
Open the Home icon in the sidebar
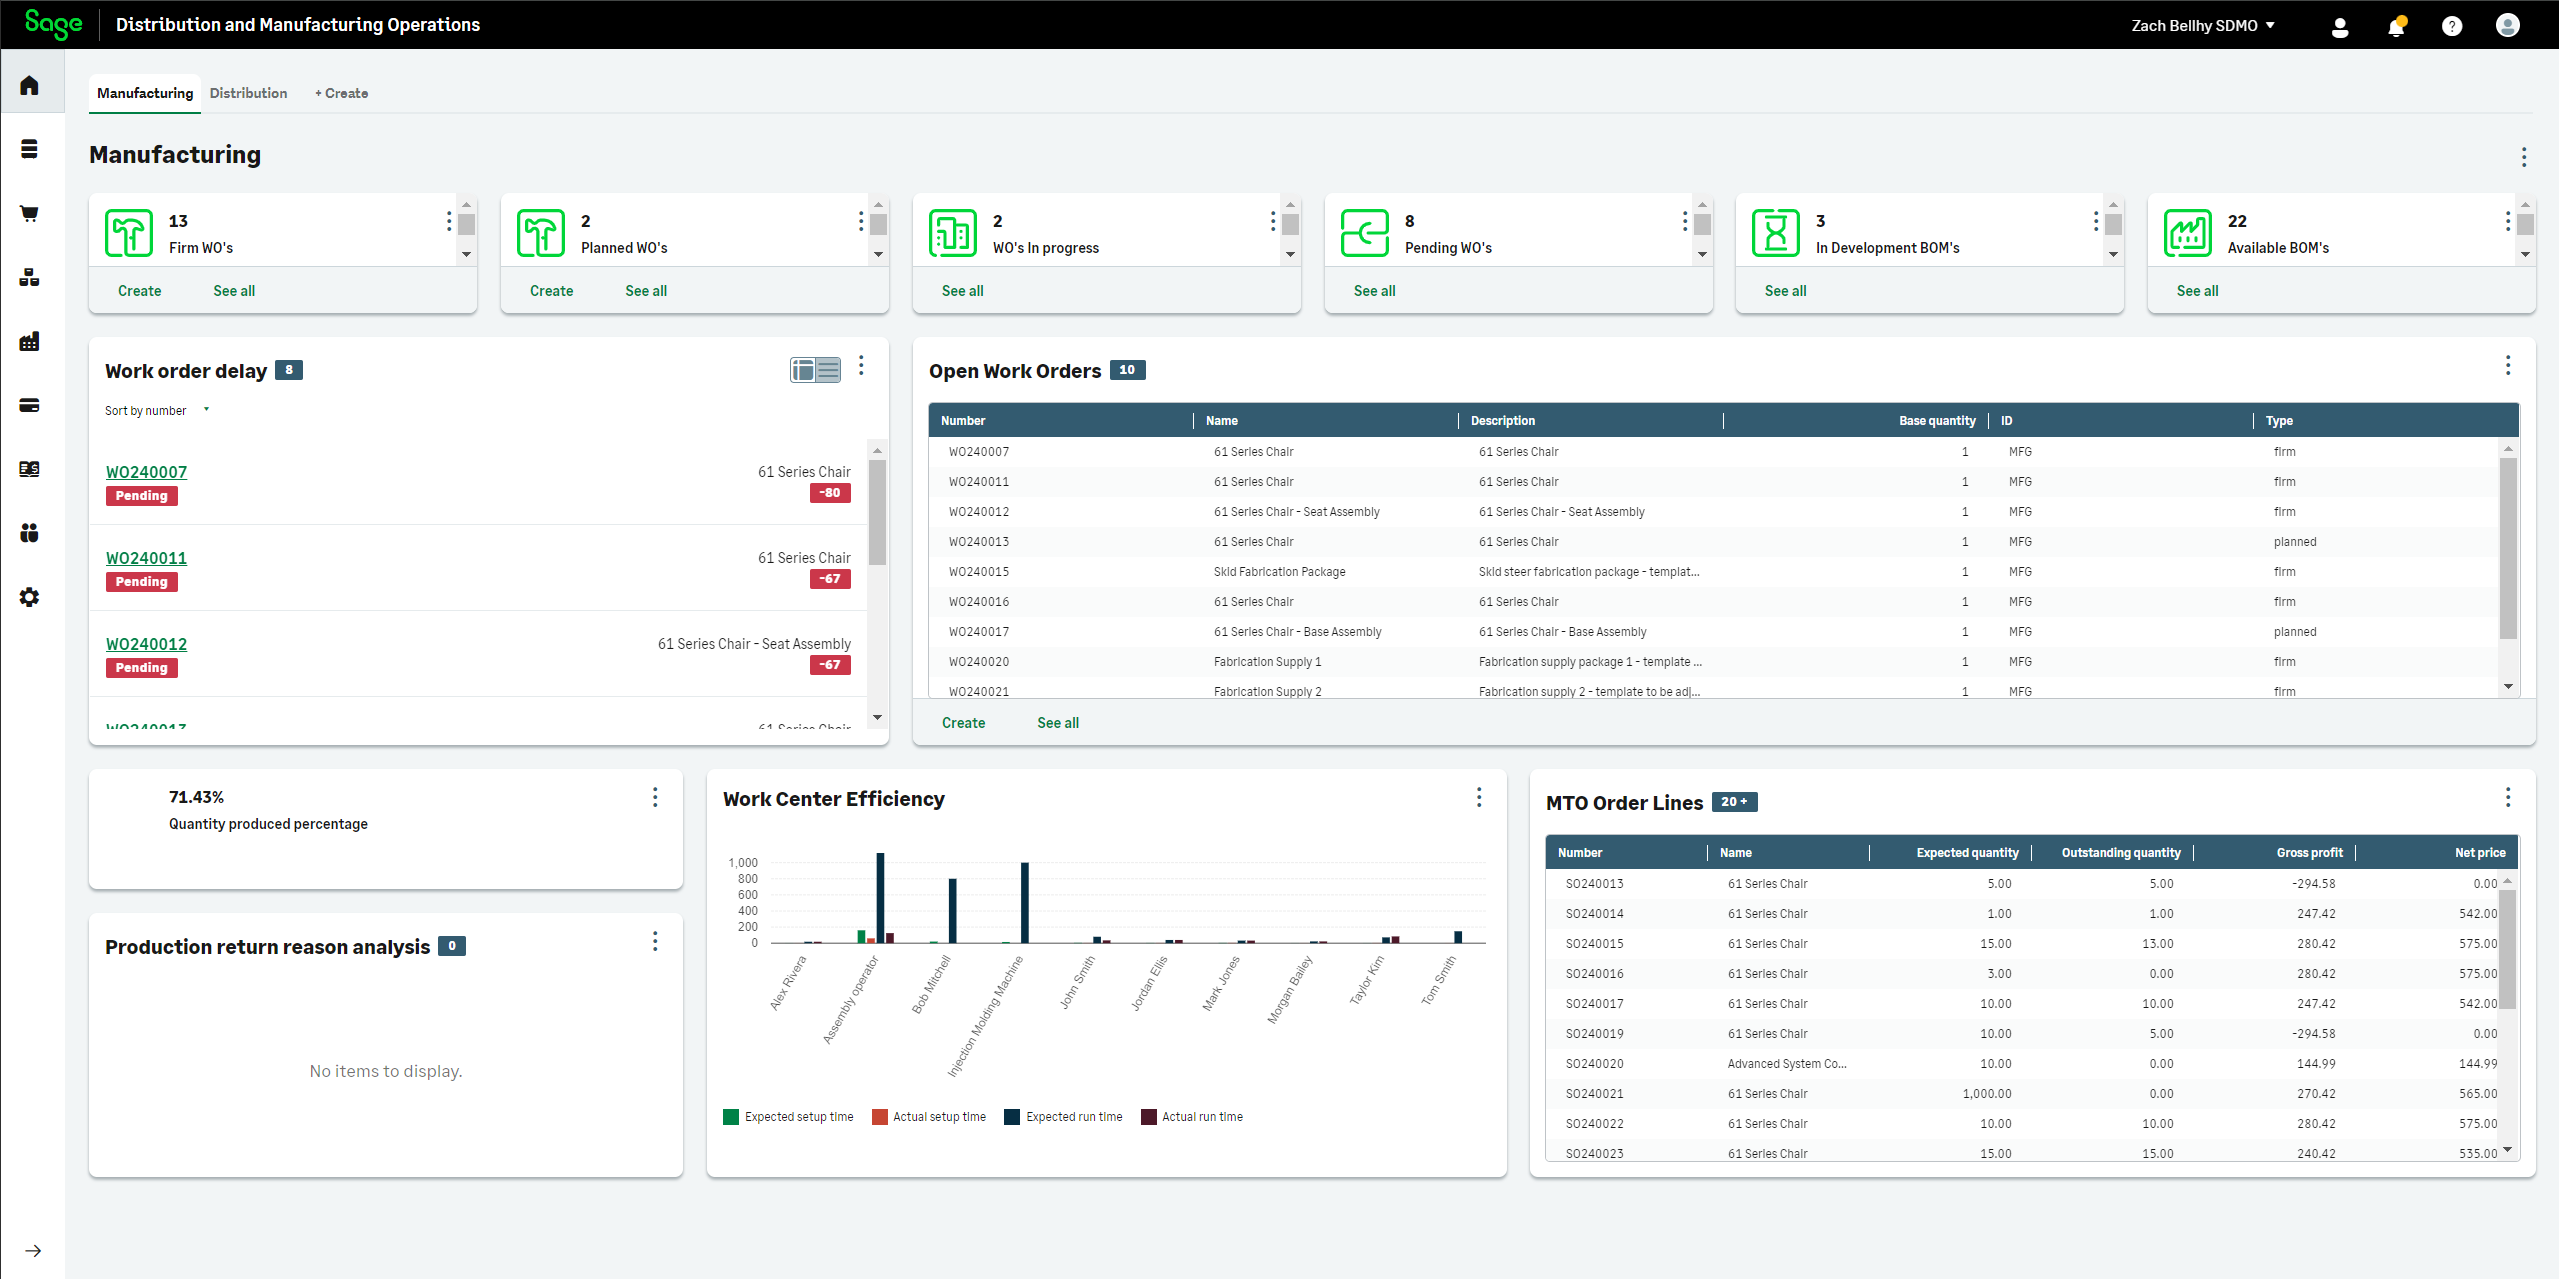point(29,85)
